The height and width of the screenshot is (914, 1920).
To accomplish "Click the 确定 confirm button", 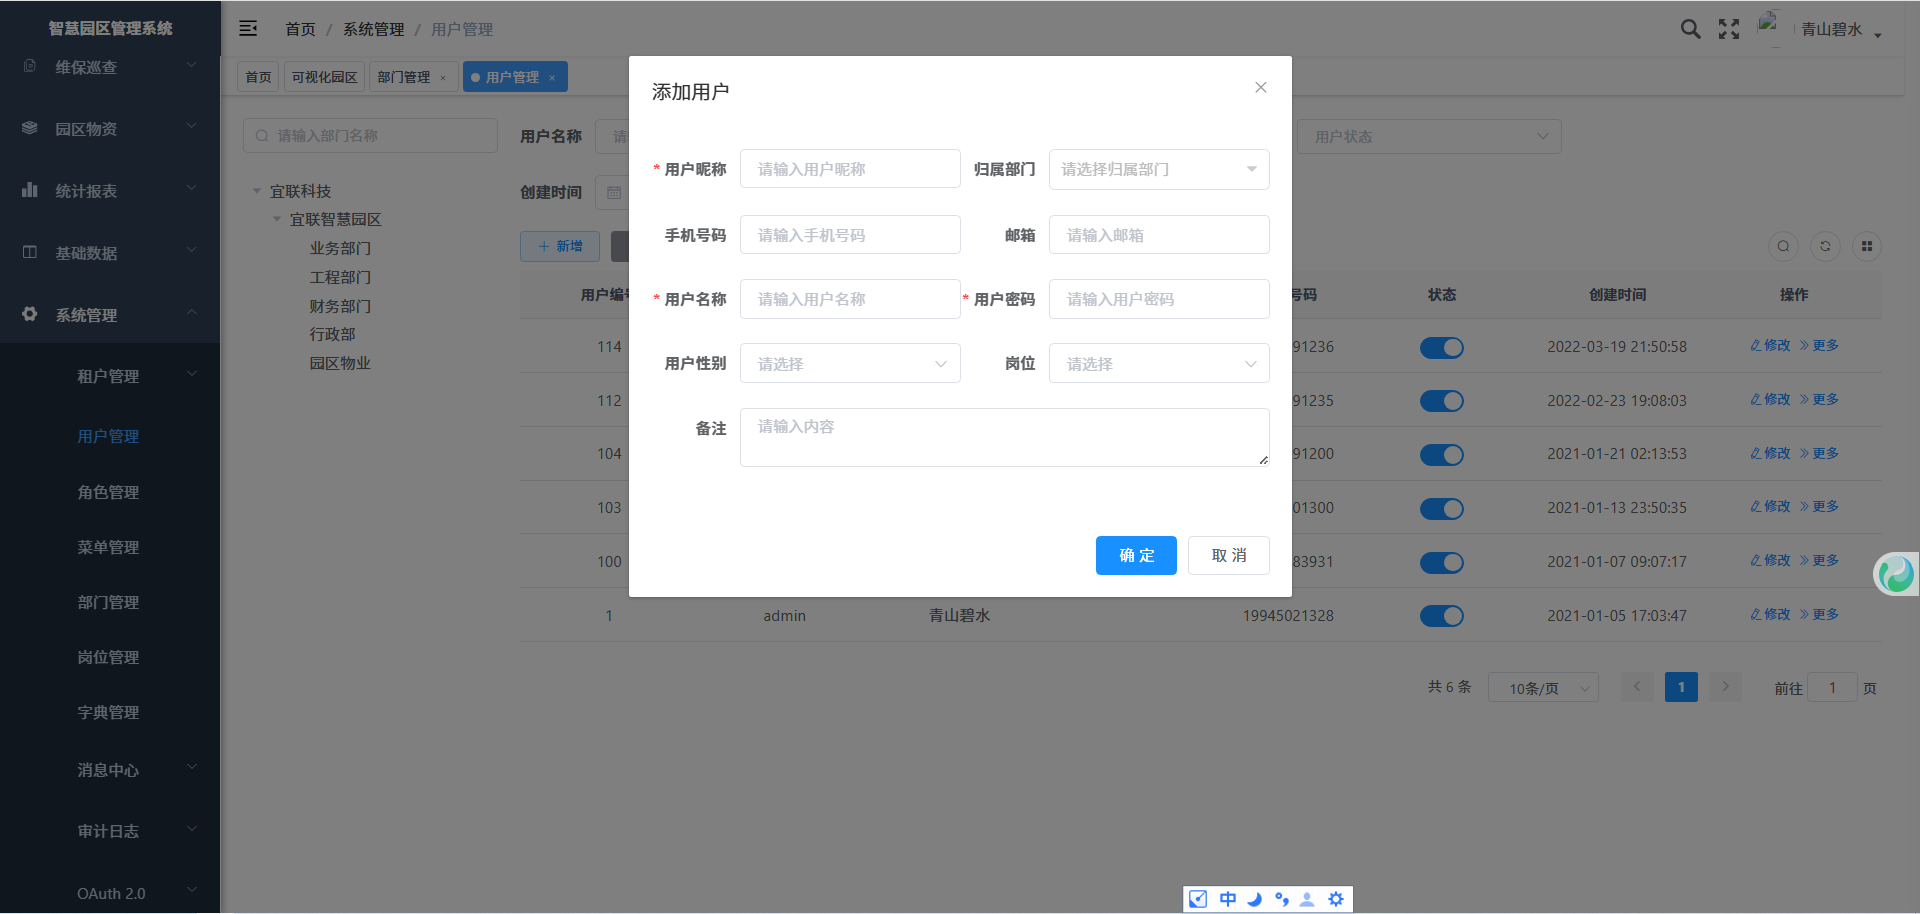I will click(1136, 555).
